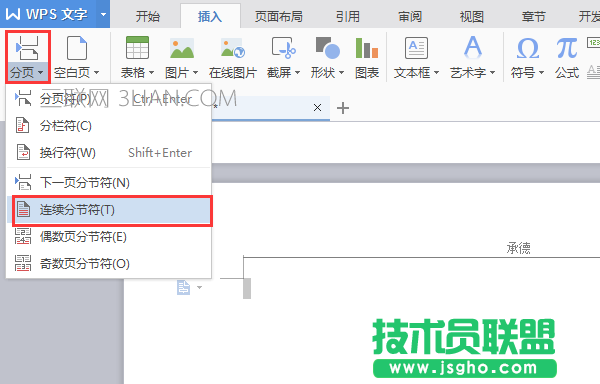Click the 图片 picture icon
The width and height of the screenshot is (600, 384).
point(182,48)
